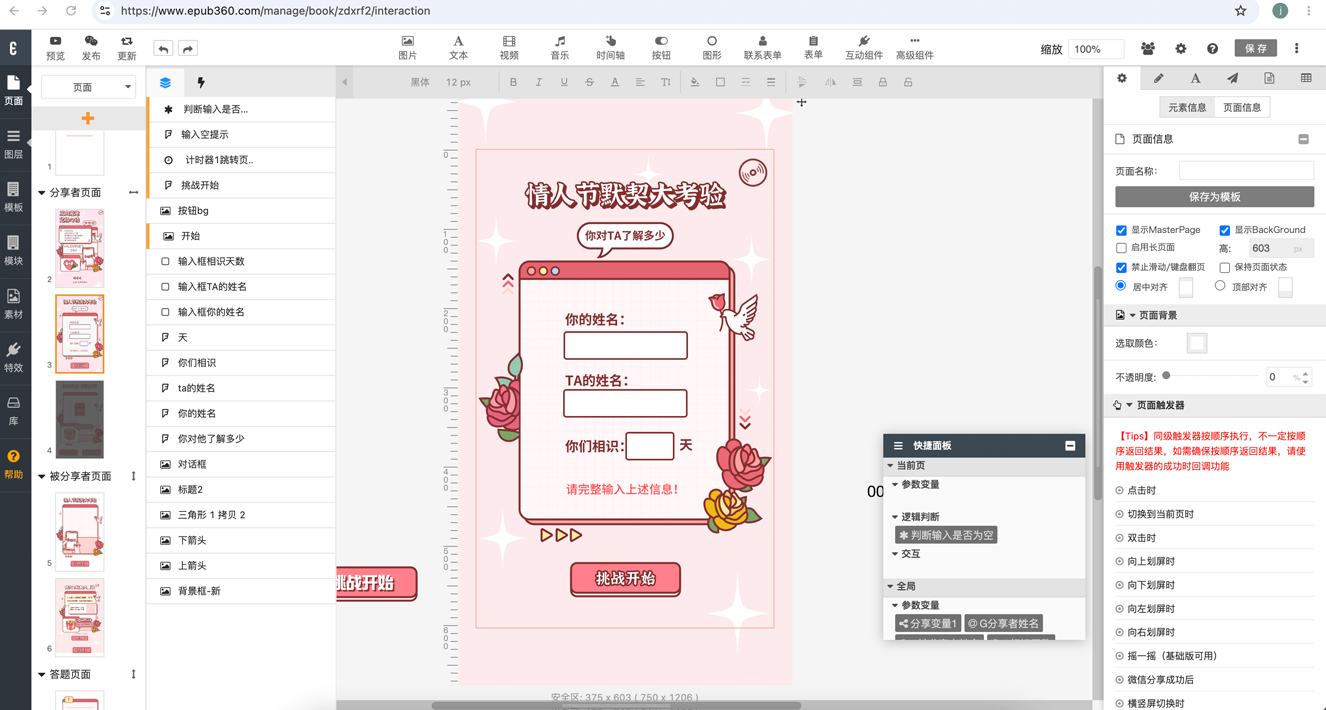
Task: Click the 缩放 zoom percentage field
Action: coord(1097,49)
